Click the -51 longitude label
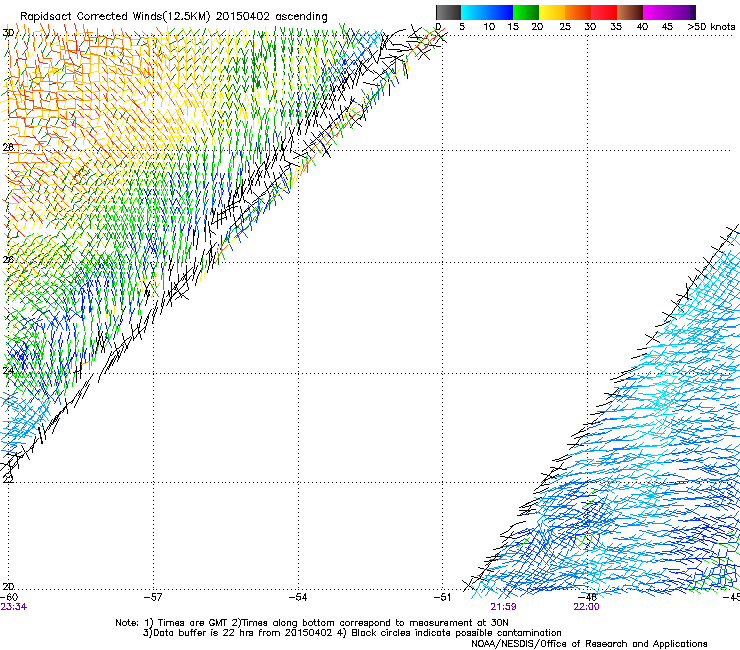Viewport: 740px width, 650px height. [x=443, y=597]
